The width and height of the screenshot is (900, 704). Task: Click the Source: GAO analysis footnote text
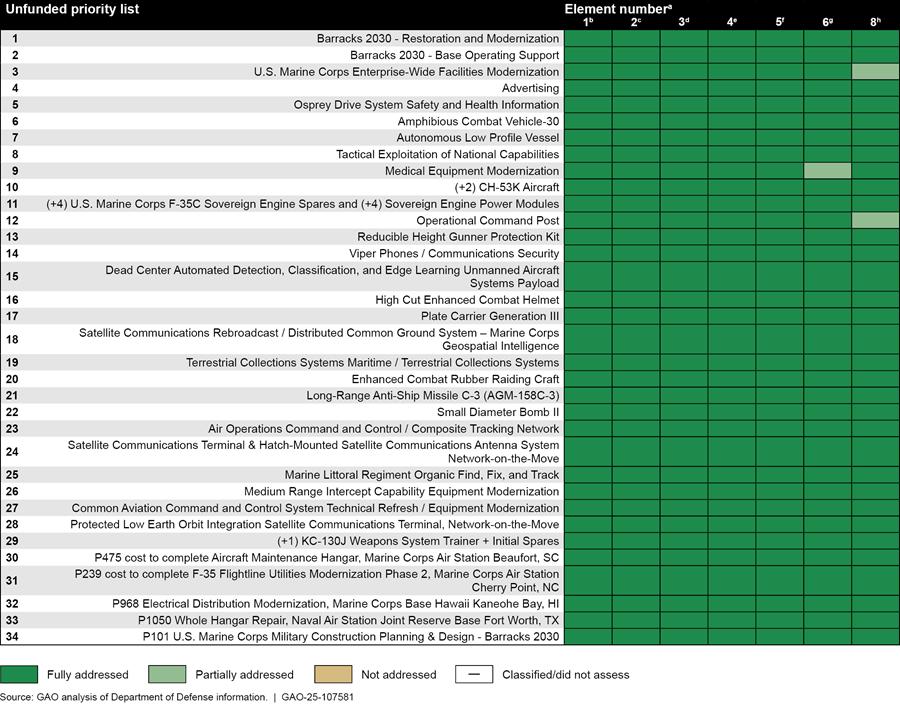[x=134, y=696]
